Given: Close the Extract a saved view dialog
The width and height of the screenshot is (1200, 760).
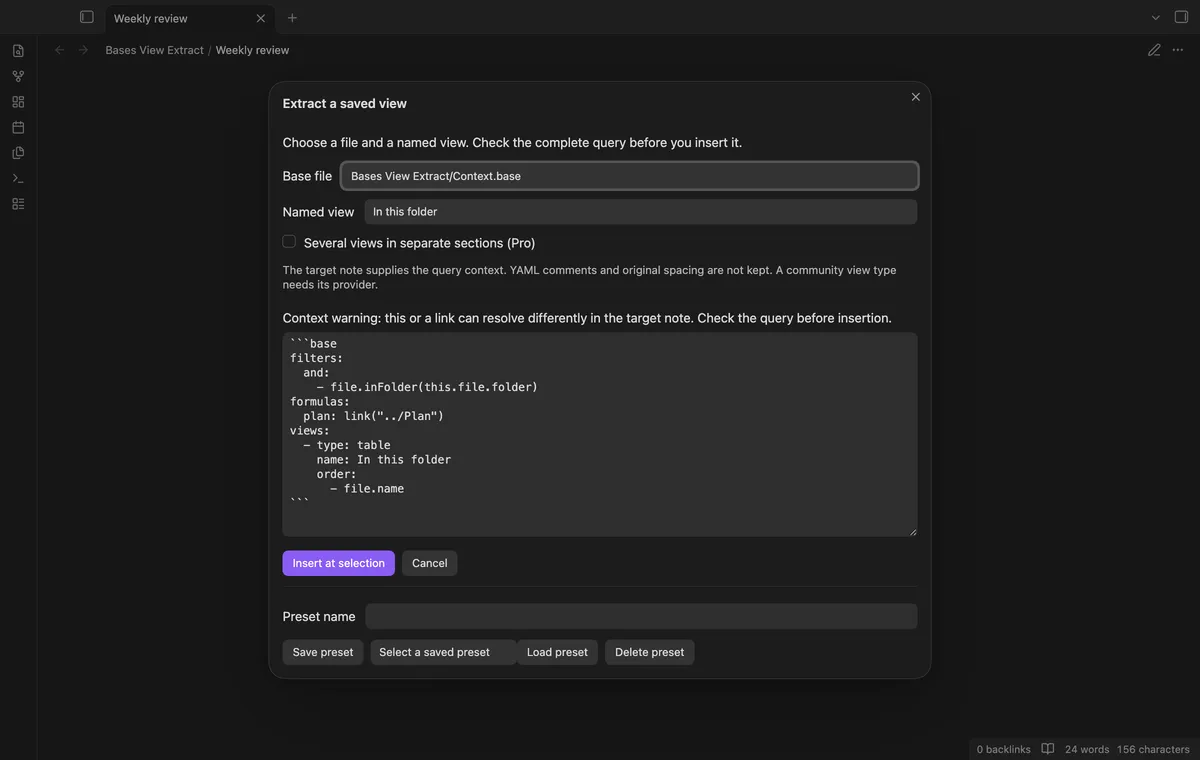Looking at the screenshot, I should (x=915, y=97).
